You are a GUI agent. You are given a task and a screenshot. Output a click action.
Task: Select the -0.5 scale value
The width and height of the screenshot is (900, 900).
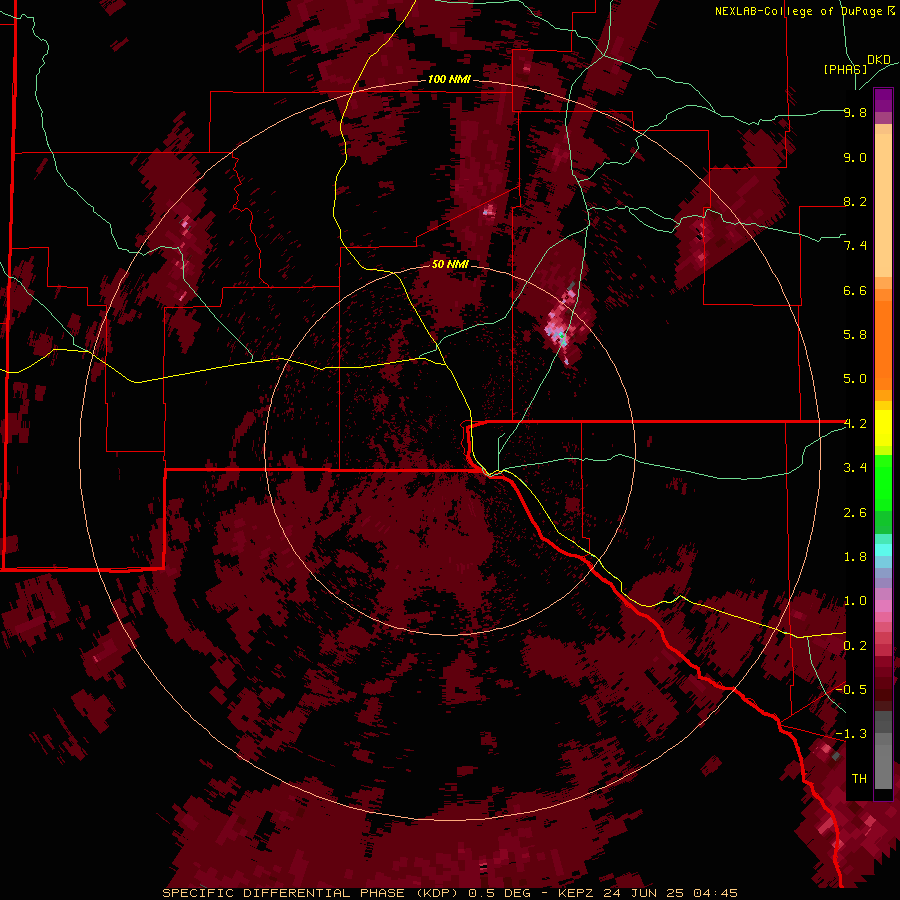point(851,689)
